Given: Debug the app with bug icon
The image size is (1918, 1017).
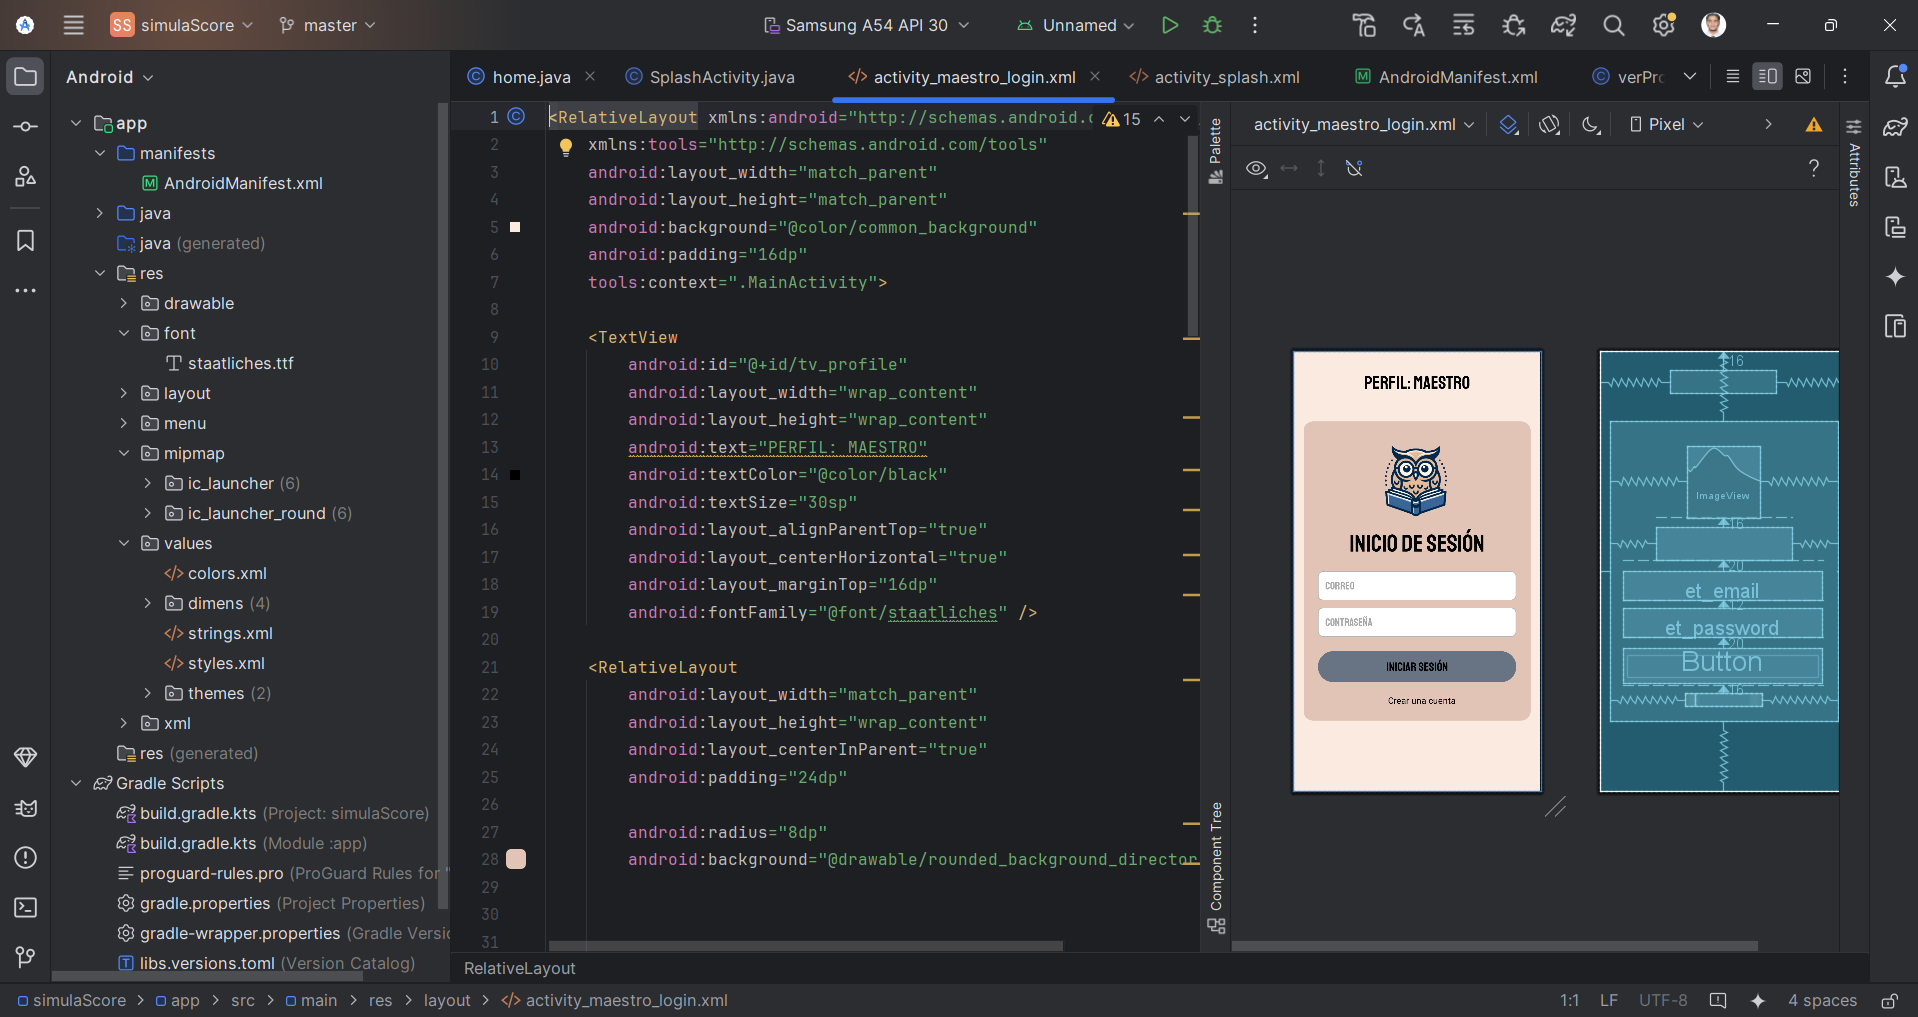Looking at the screenshot, I should point(1212,25).
